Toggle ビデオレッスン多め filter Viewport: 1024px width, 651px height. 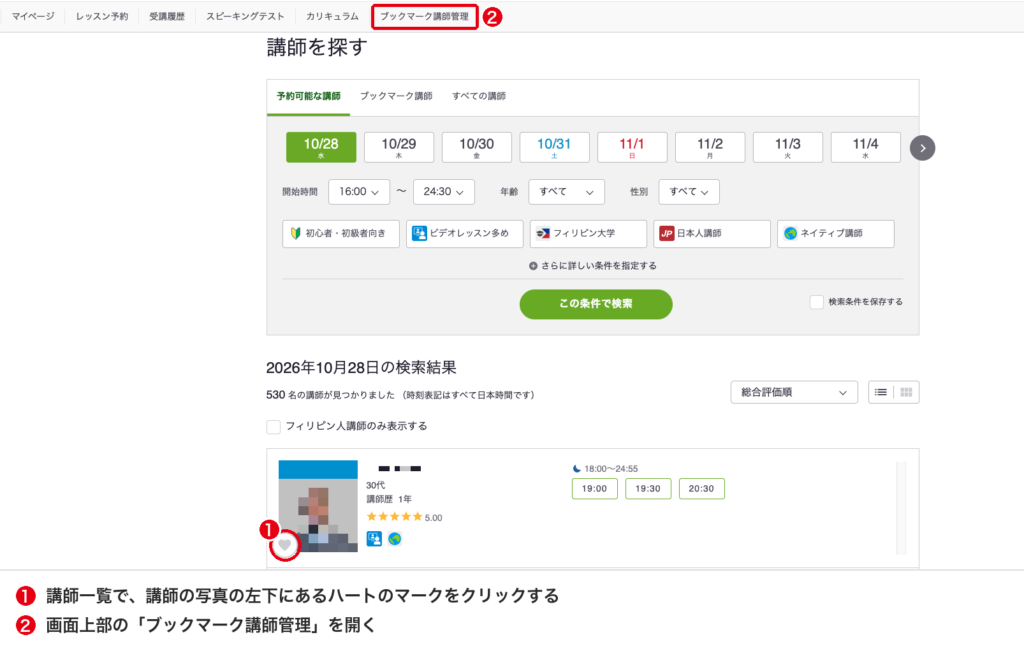tap(464, 233)
